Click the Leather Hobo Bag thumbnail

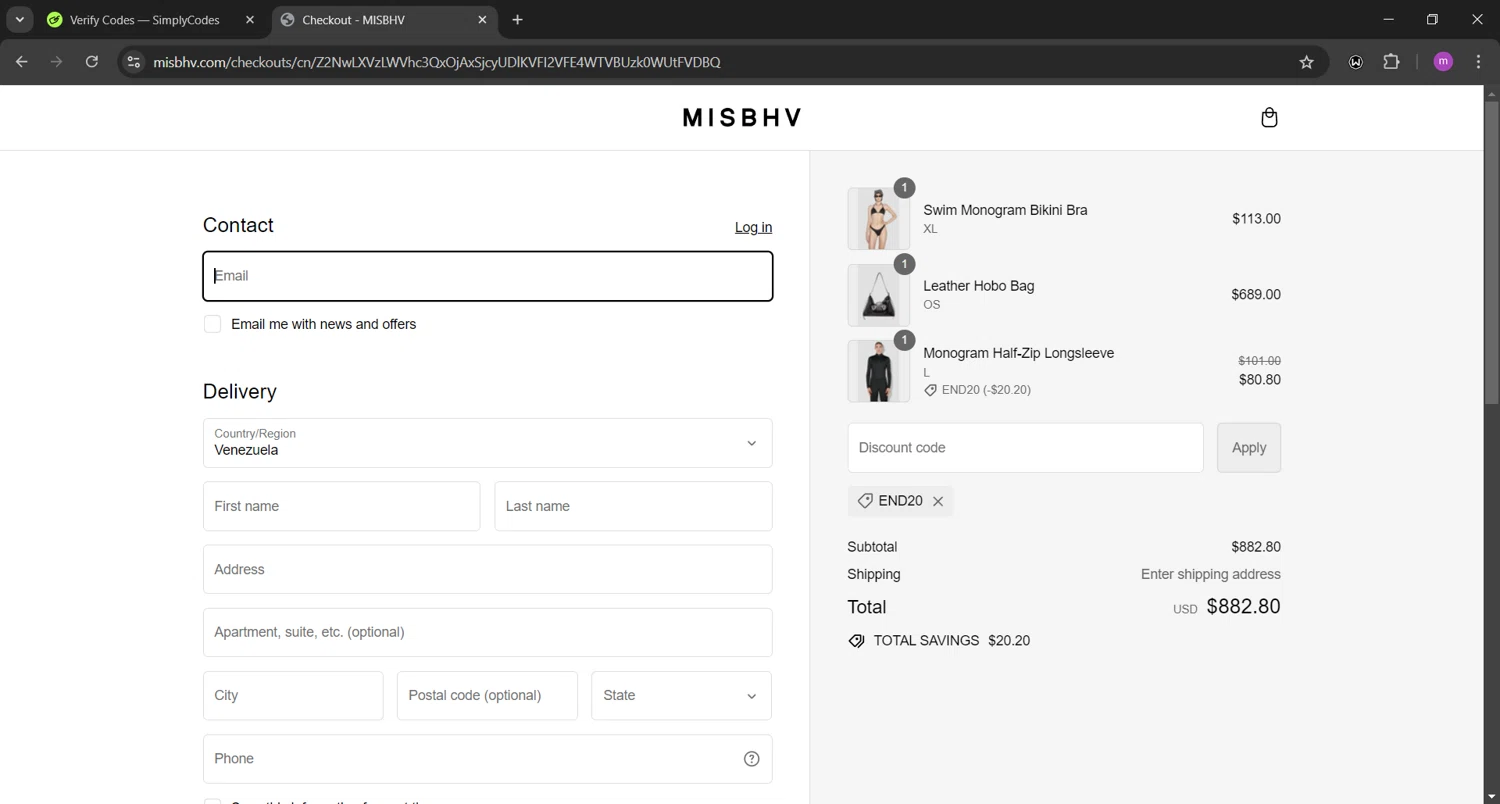pyautogui.click(x=878, y=295)
